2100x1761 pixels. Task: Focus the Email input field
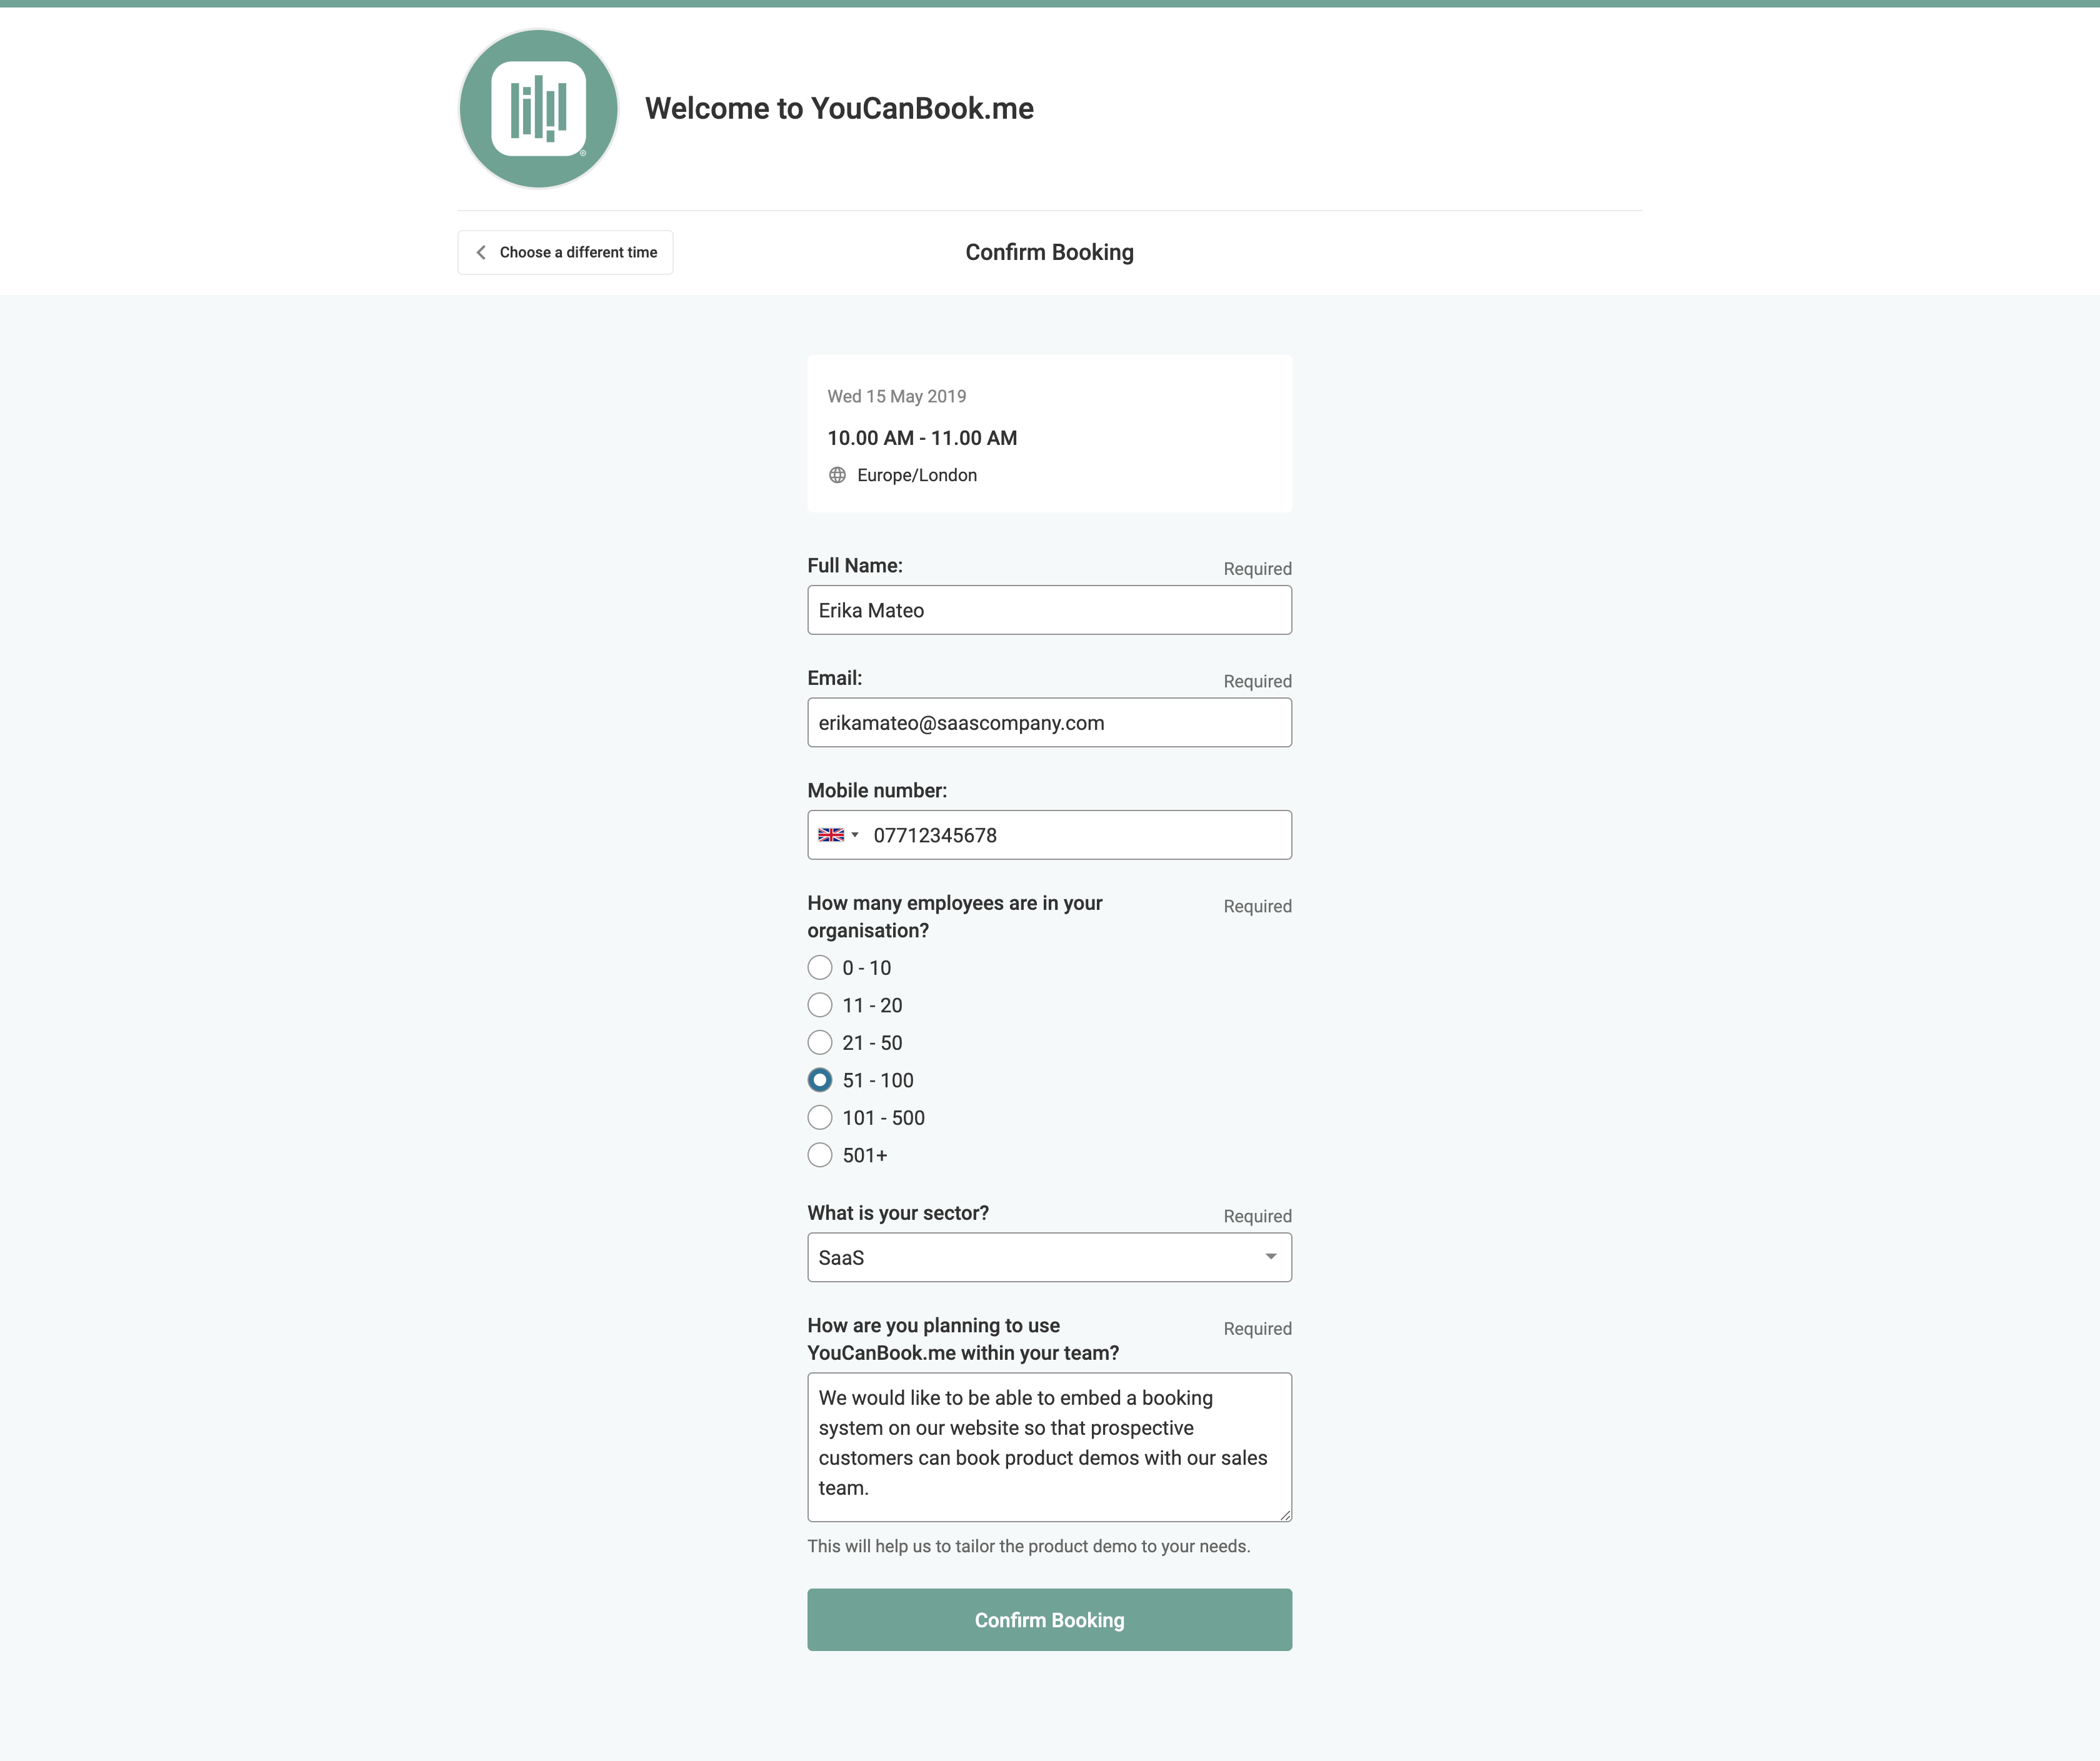coord(1049,723)
